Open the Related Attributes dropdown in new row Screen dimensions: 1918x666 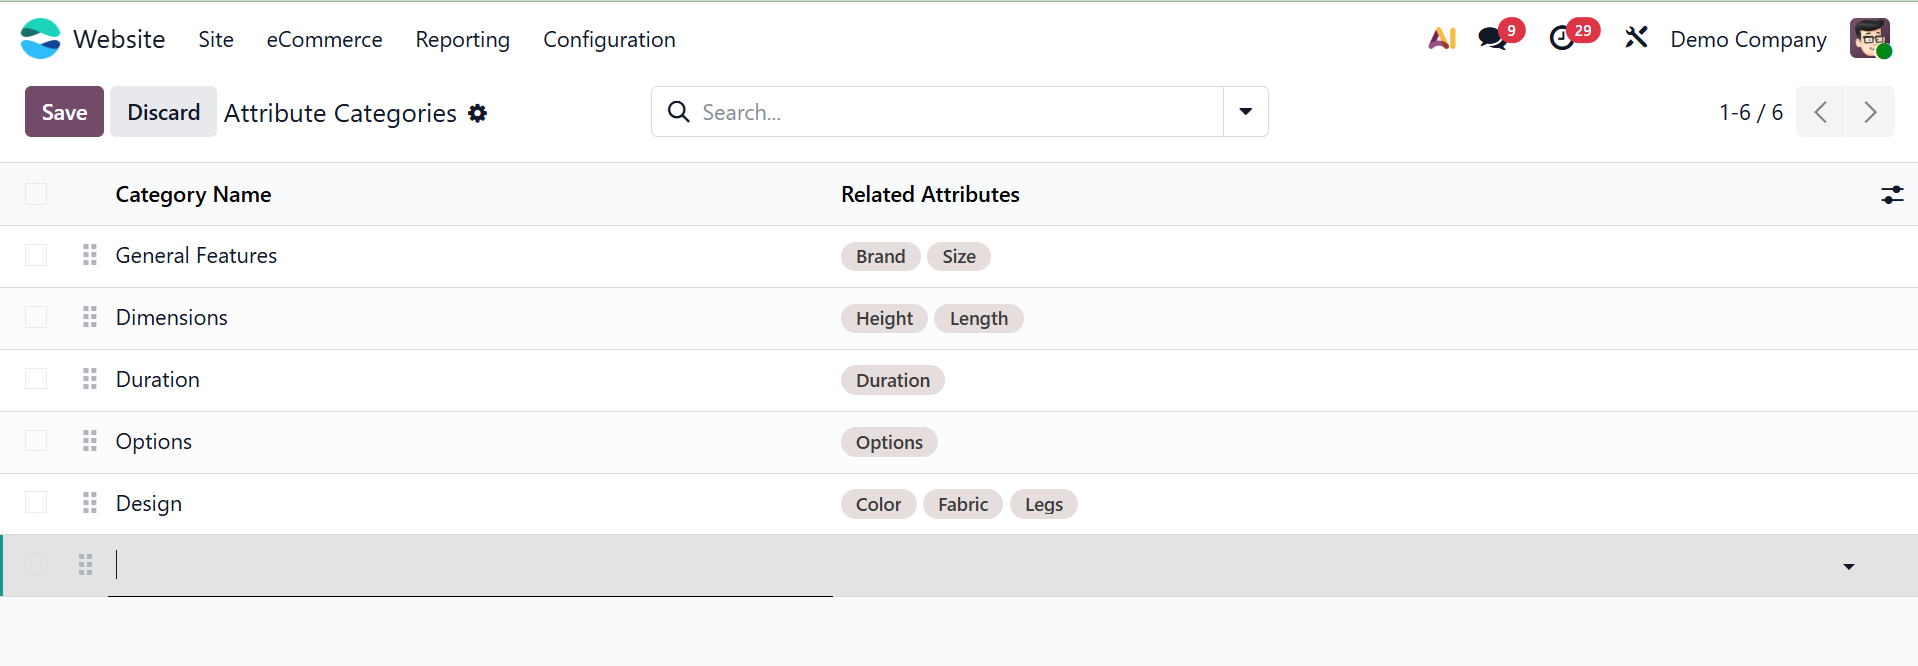pos(1848,567)
